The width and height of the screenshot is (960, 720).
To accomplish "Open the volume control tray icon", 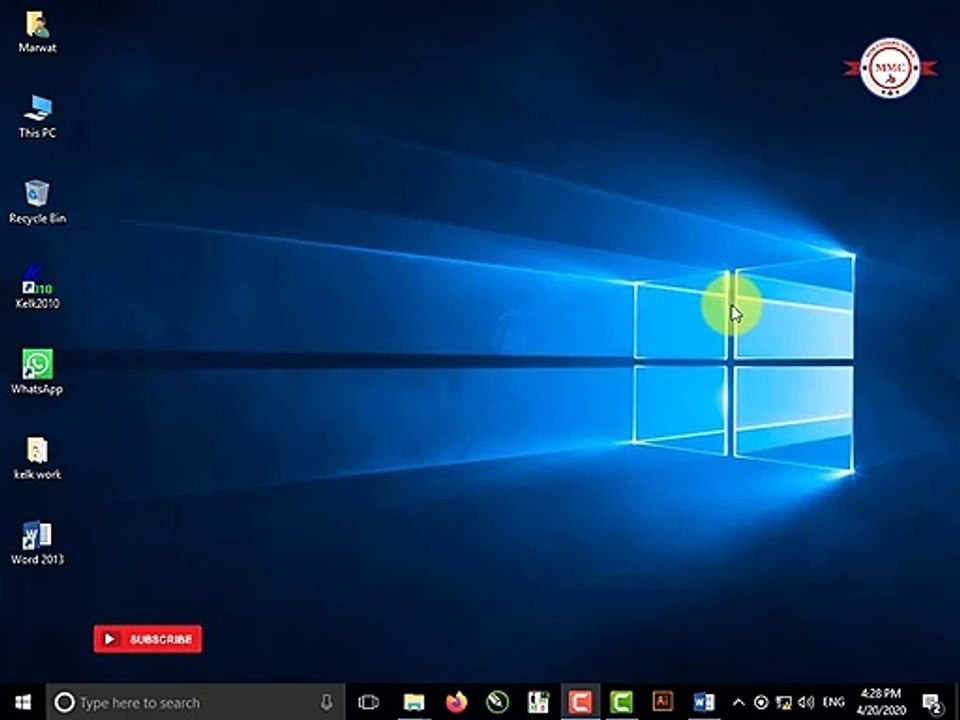I will 806,702.
